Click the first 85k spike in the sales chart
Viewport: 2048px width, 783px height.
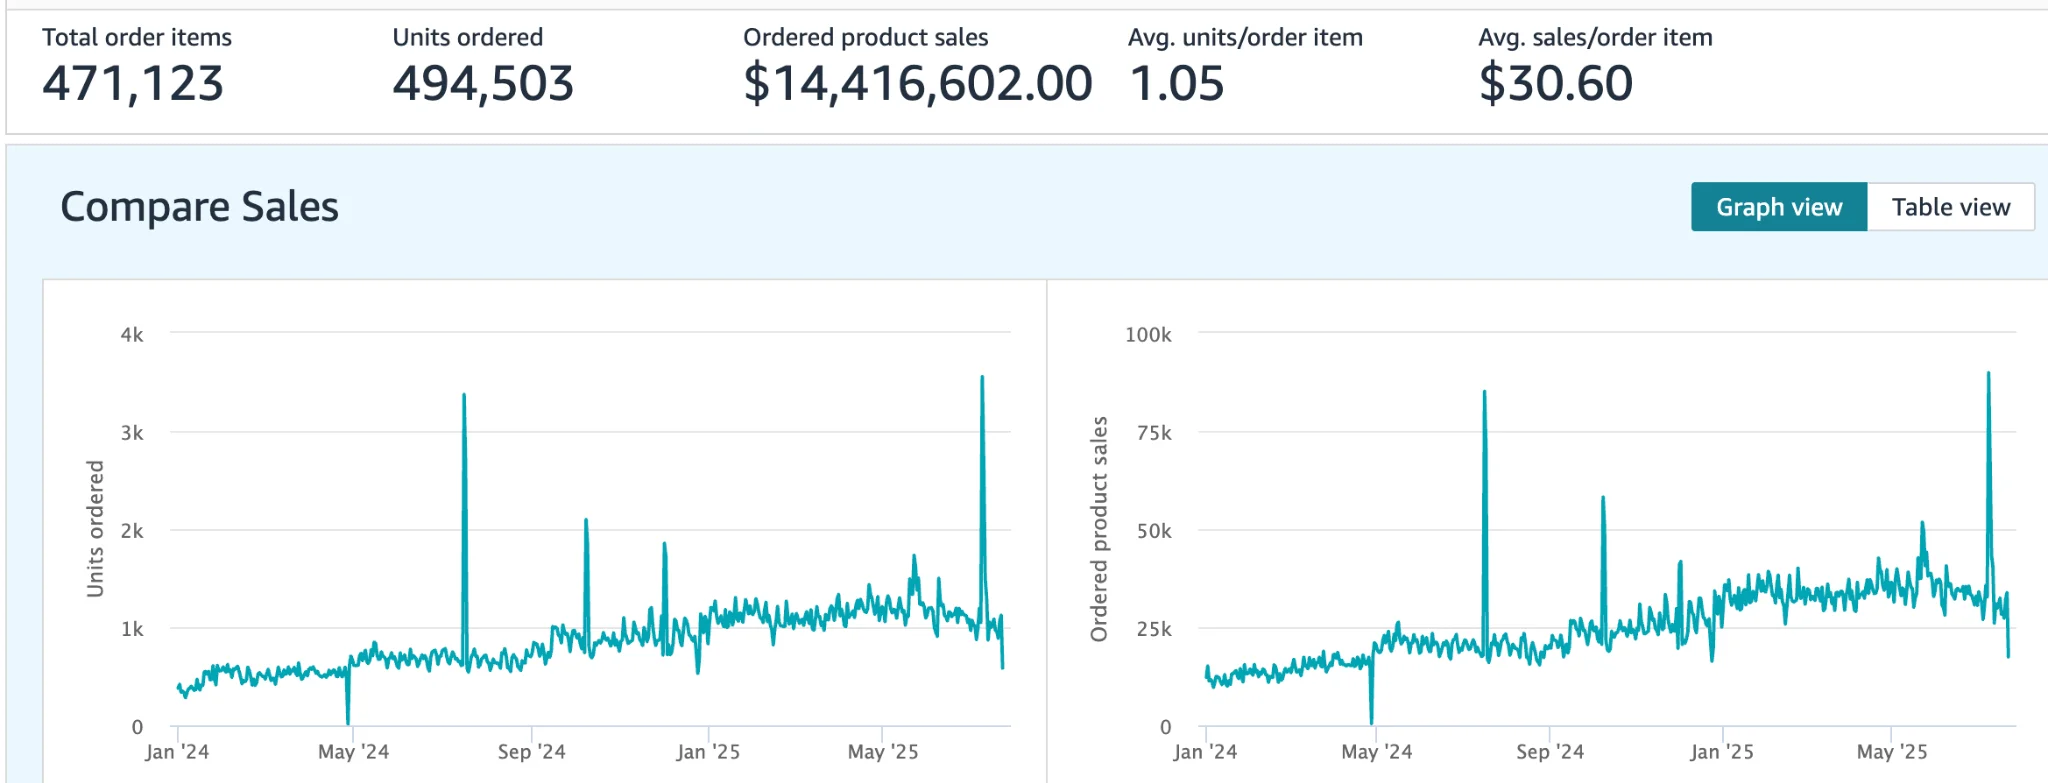pos(1484,395)
